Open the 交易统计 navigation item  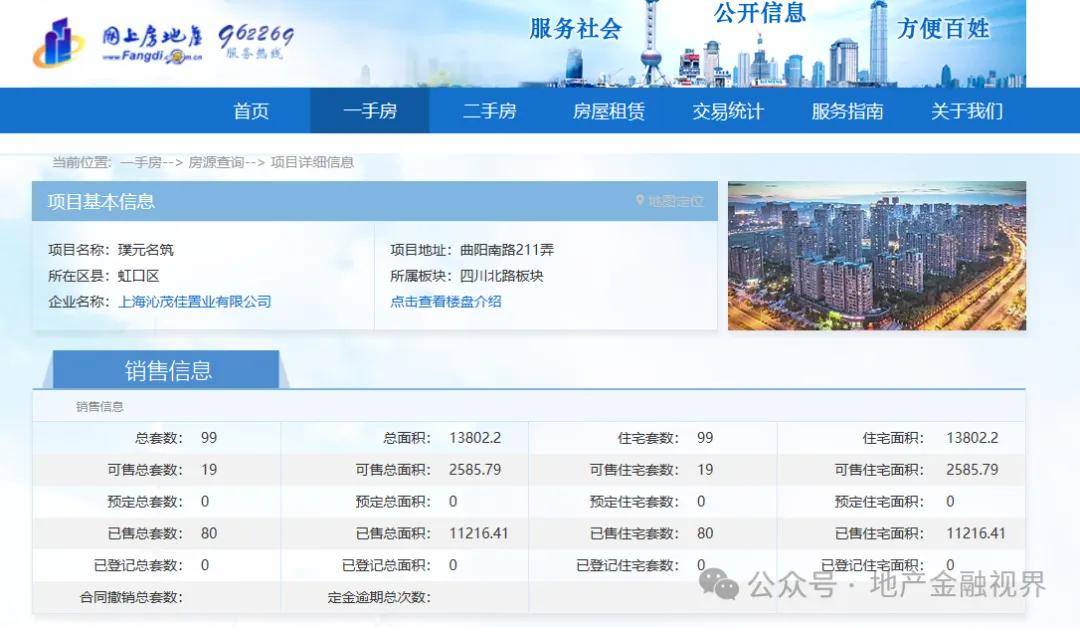(x=727, y=111)
